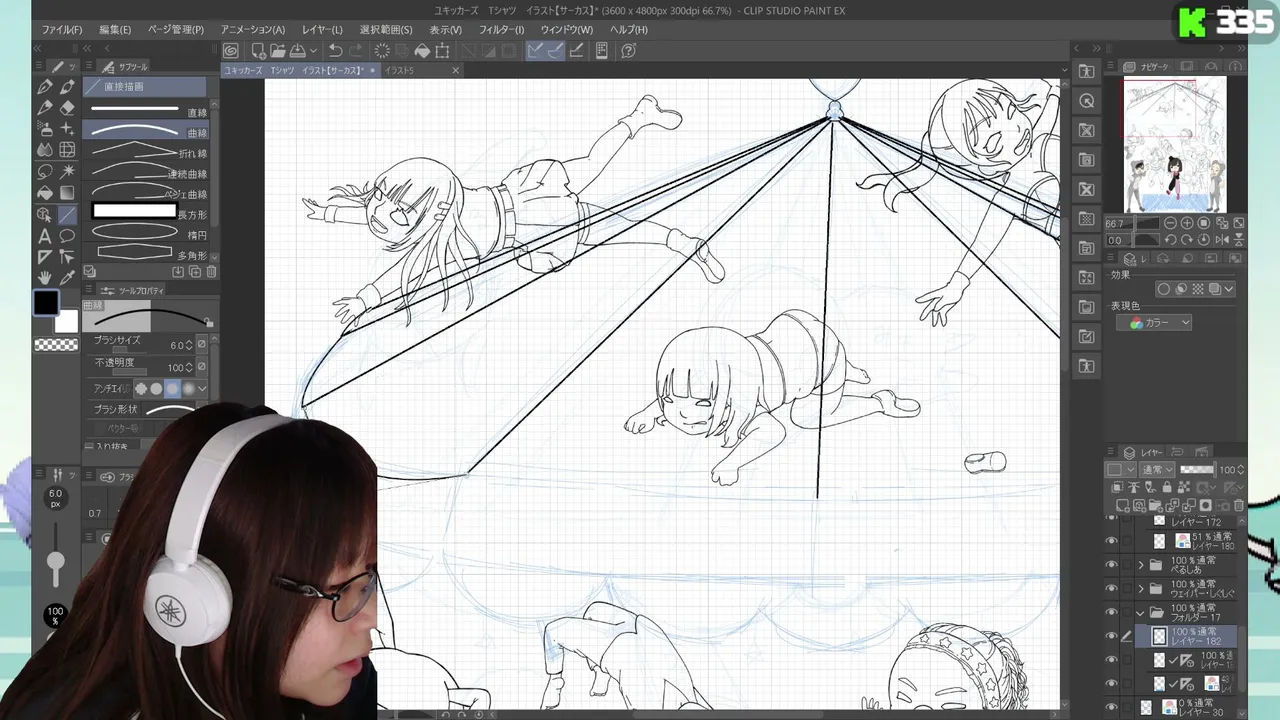Click the clear layer sparkle icon

click(x=382, y=51)
